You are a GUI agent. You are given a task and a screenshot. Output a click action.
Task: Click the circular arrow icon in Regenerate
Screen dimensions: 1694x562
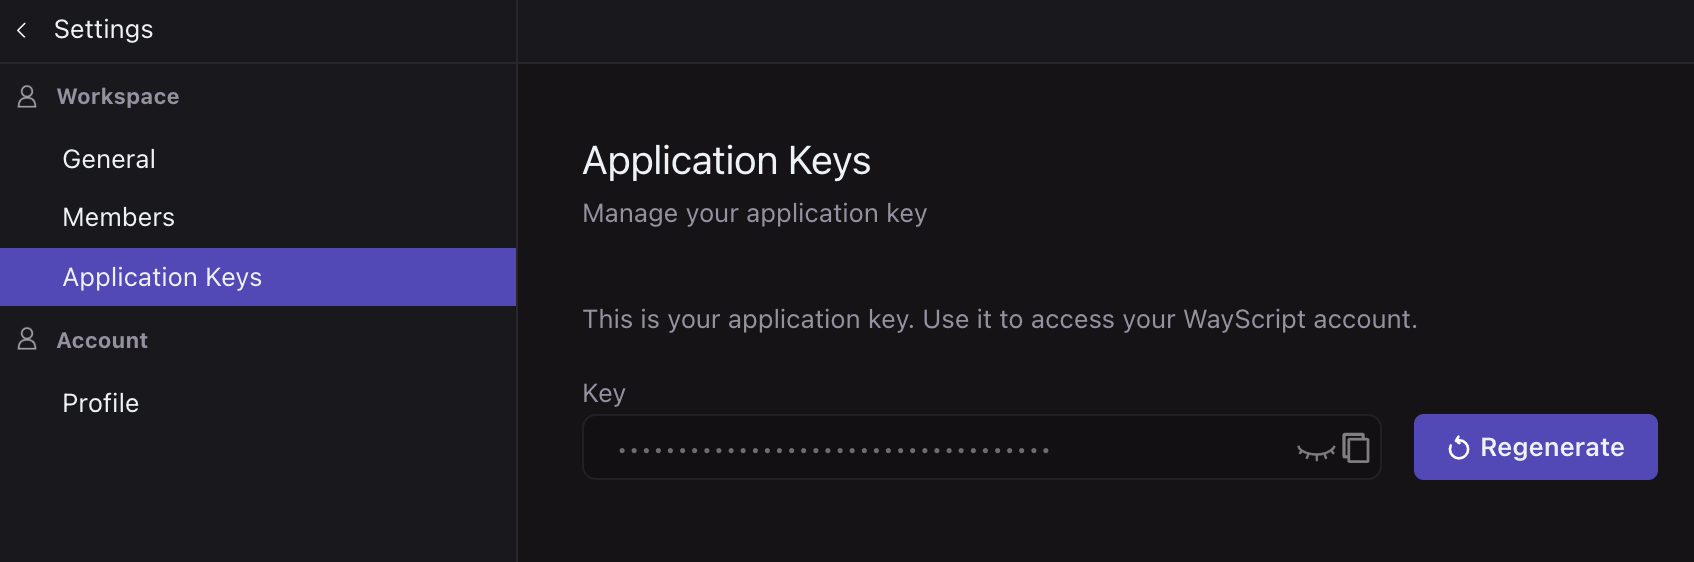[x=1459, y=448]
